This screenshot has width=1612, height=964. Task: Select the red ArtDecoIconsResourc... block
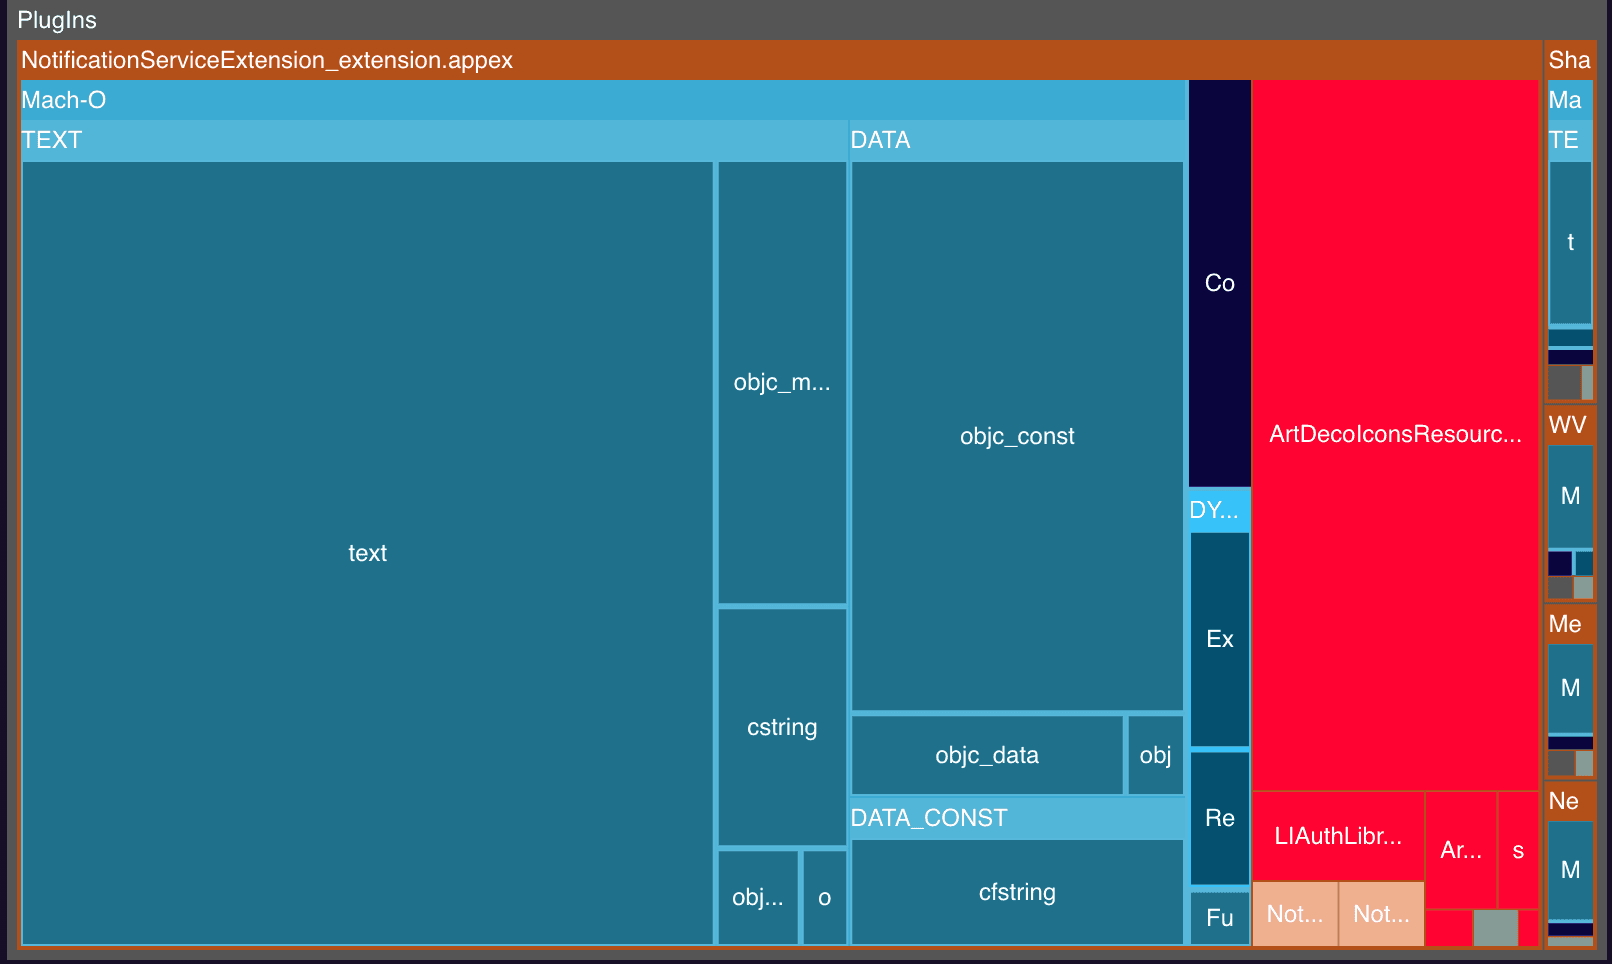pyautogui.click(x=1395, y=434)
